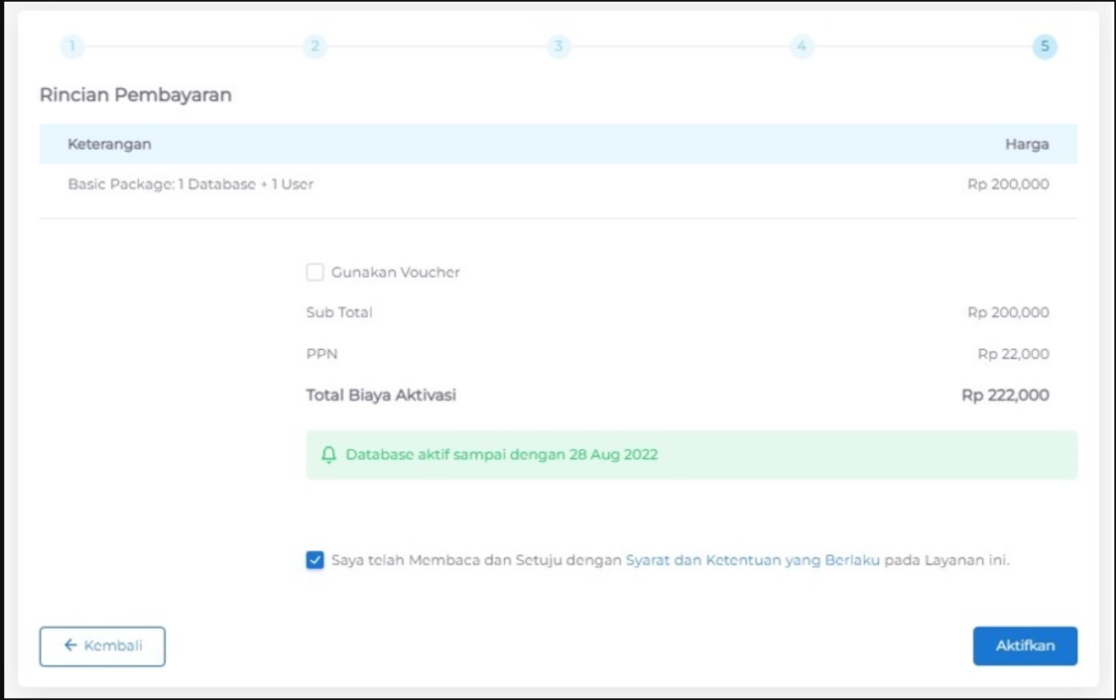Image resolution: width=1116 pixels, height=700 pixels.
Task: Select the Basic Package: 1 Database + 1 User row
Action: coord(558,184)
